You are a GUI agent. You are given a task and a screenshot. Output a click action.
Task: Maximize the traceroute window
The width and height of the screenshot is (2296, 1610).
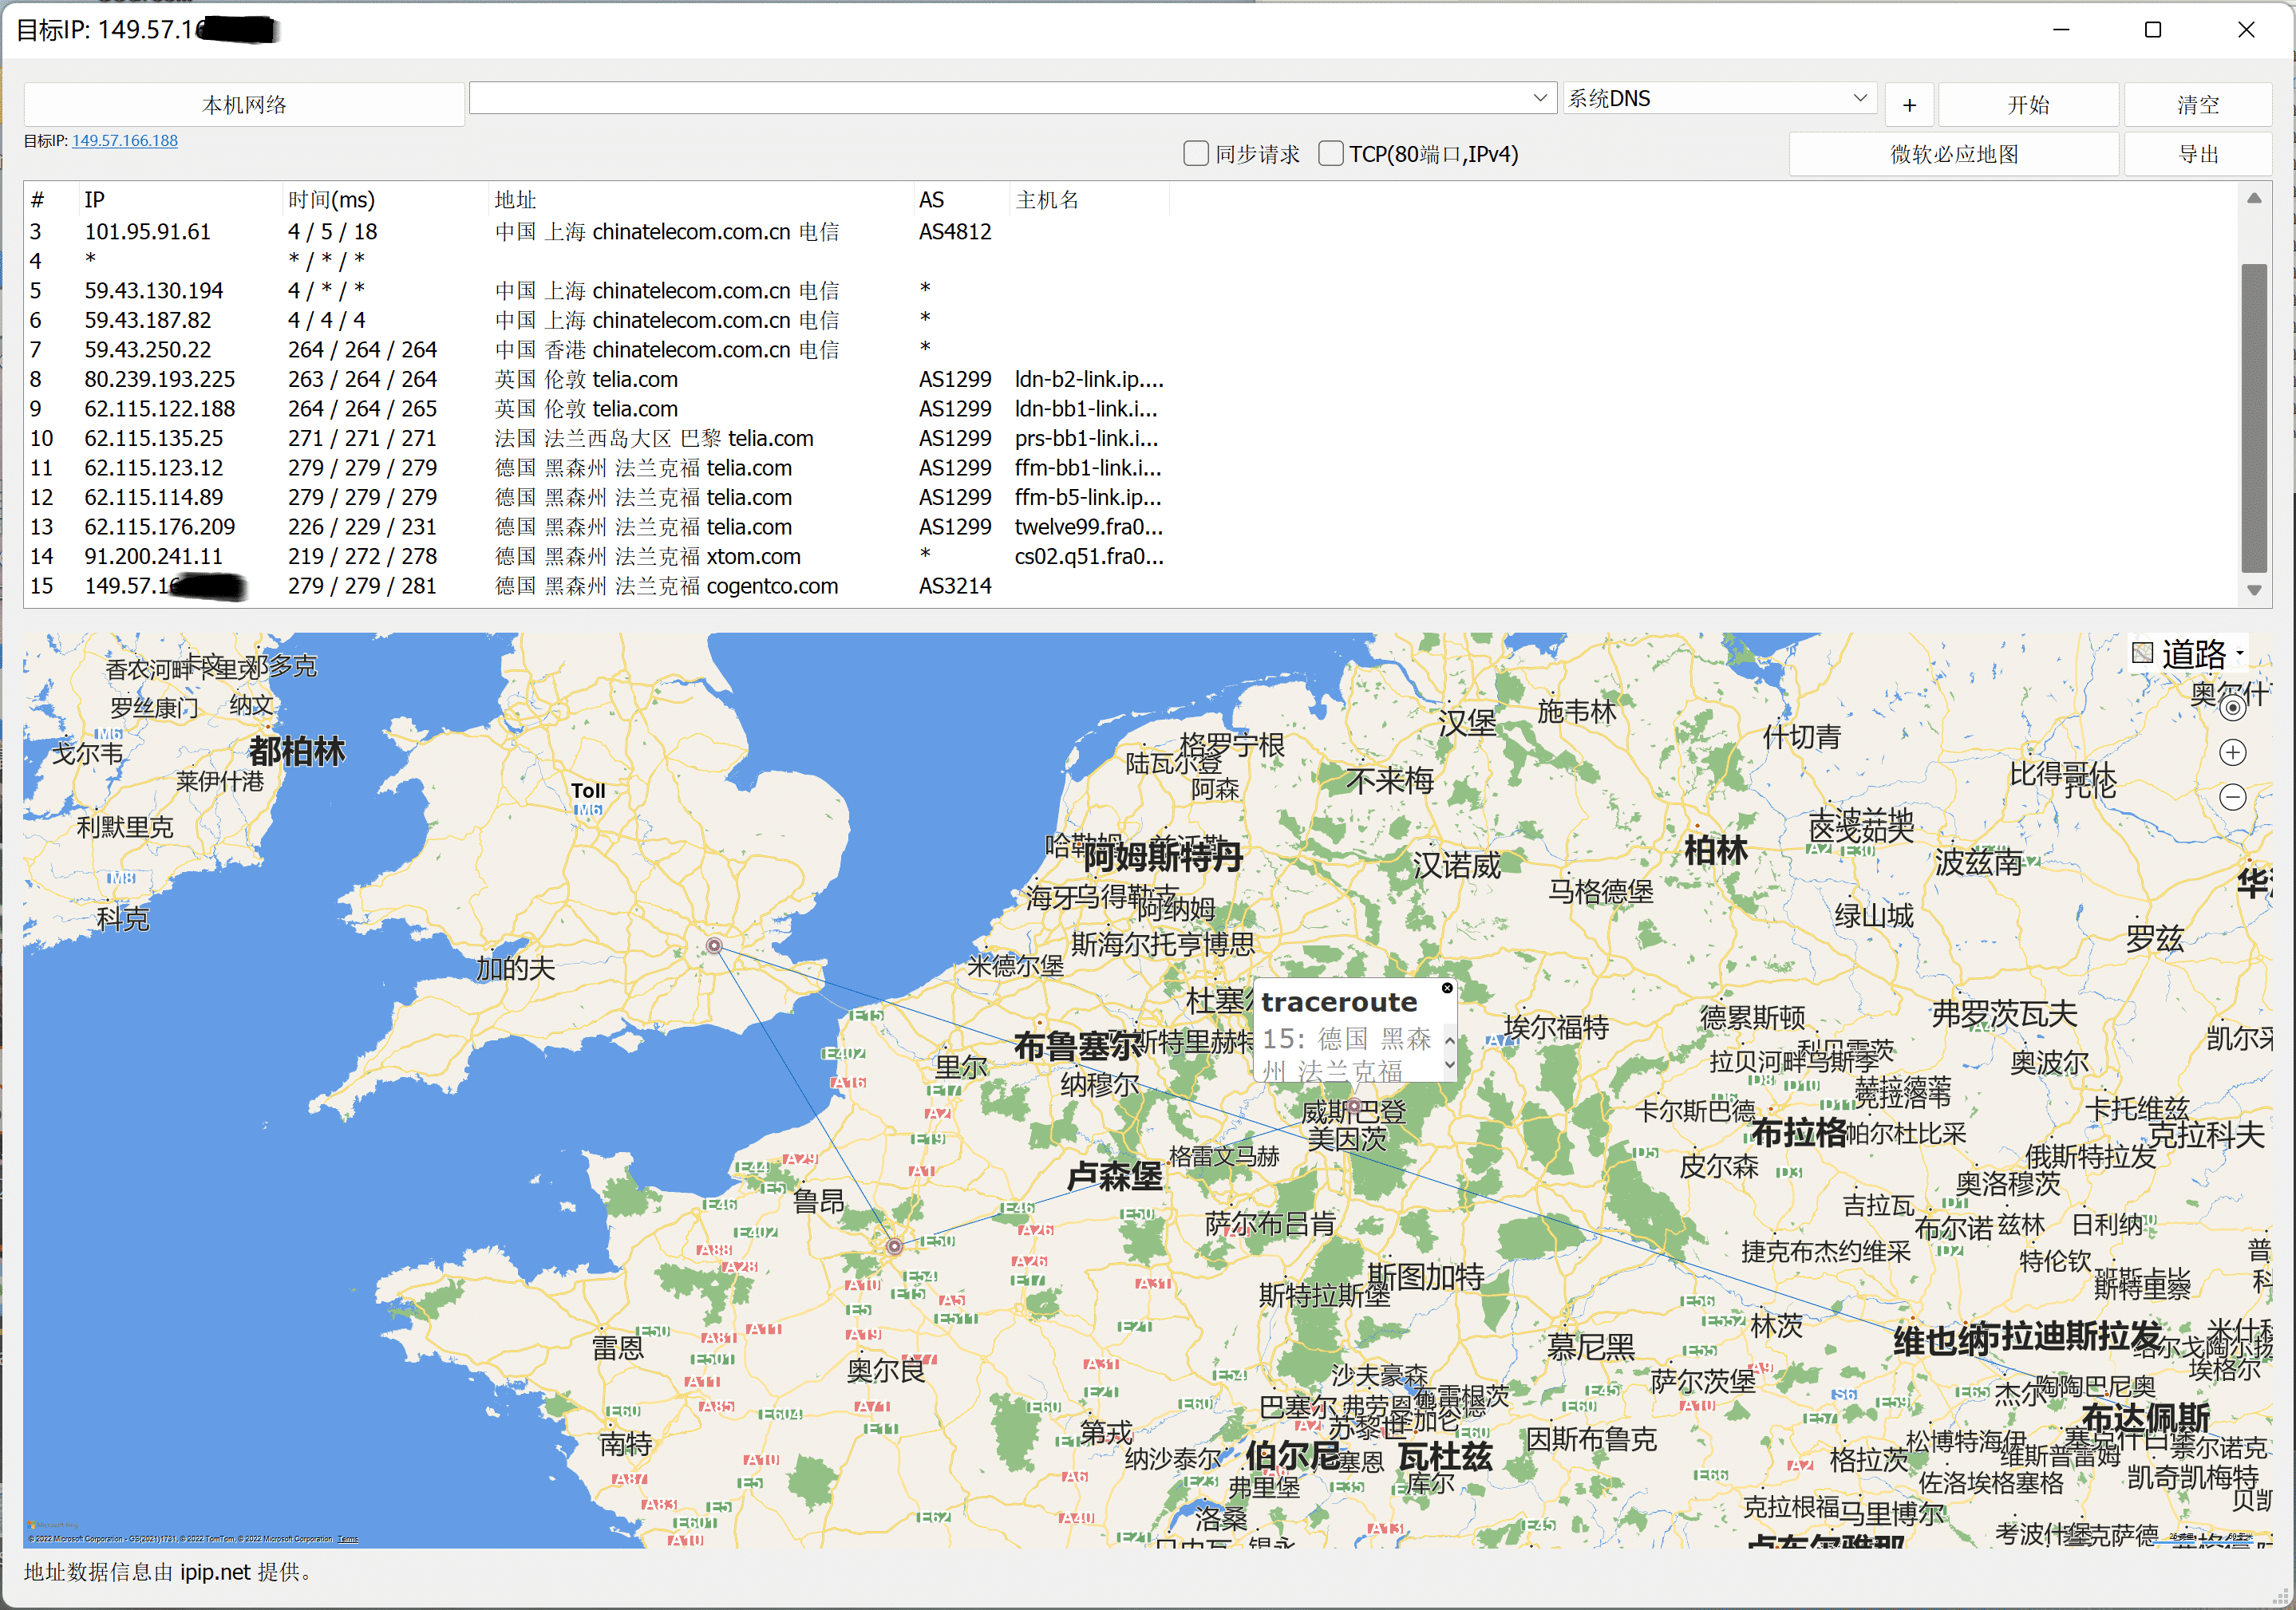(x=2153, y=29)
